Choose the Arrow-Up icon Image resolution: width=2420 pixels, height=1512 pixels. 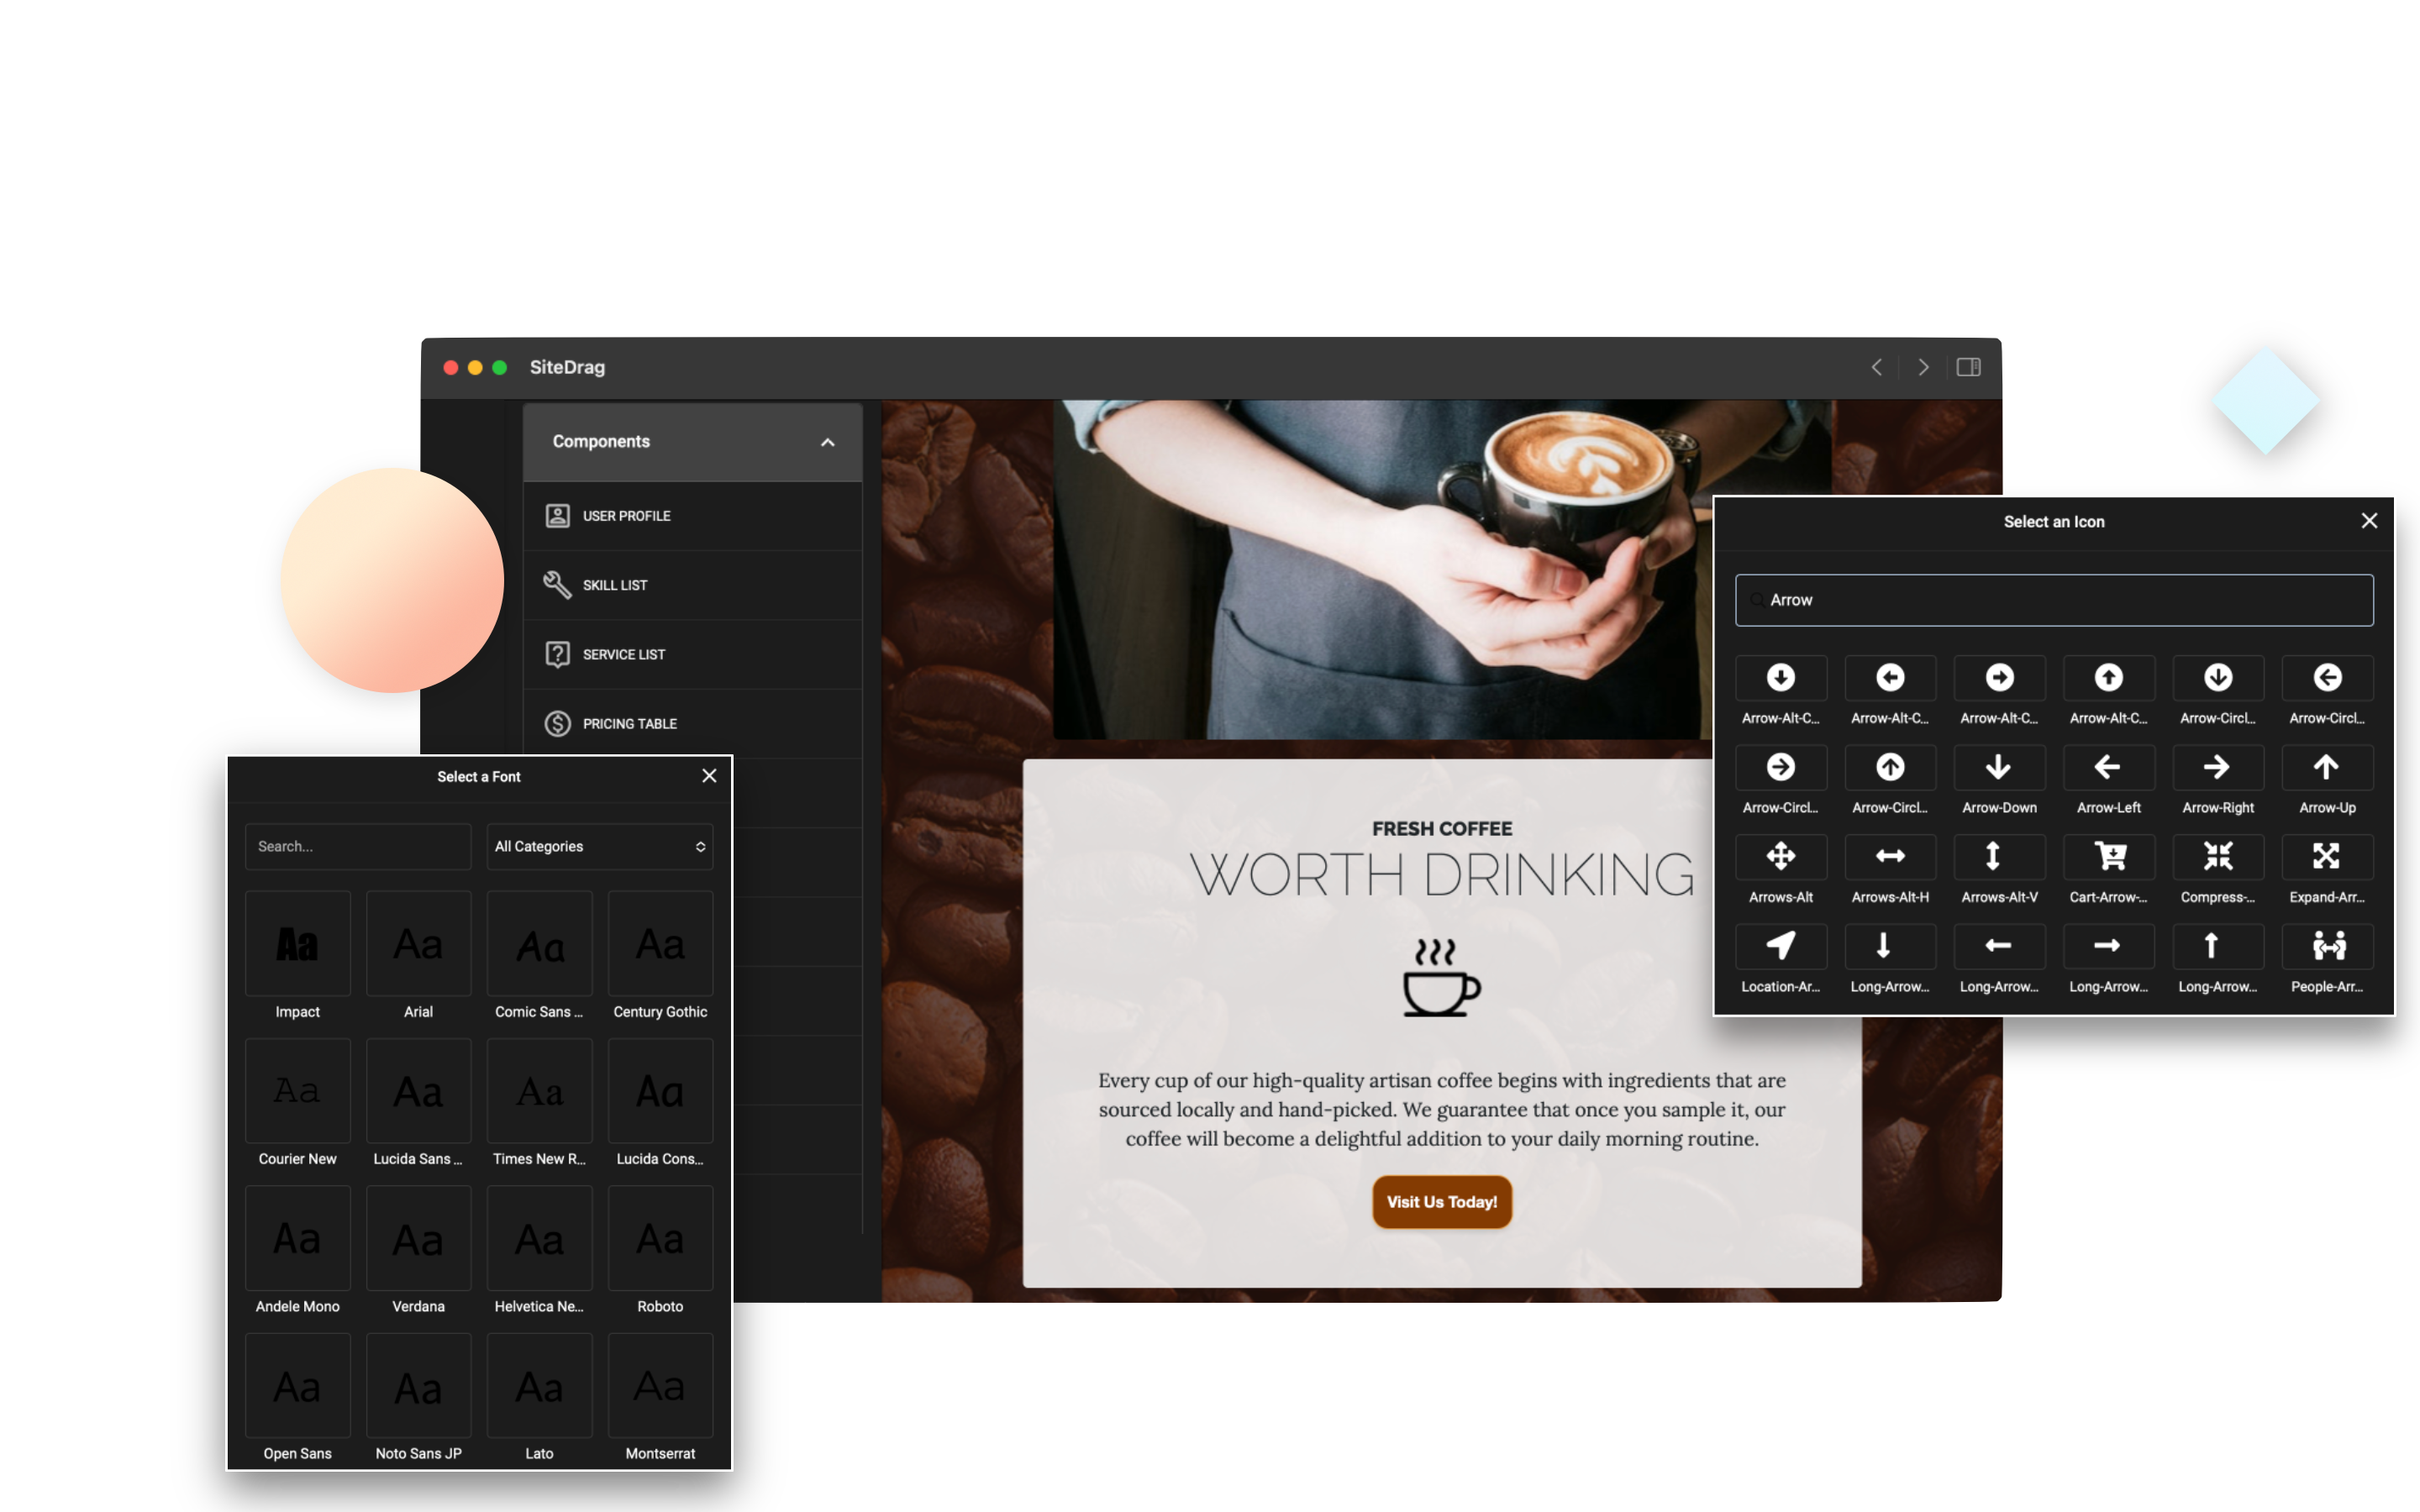(x=2326, y=768)
